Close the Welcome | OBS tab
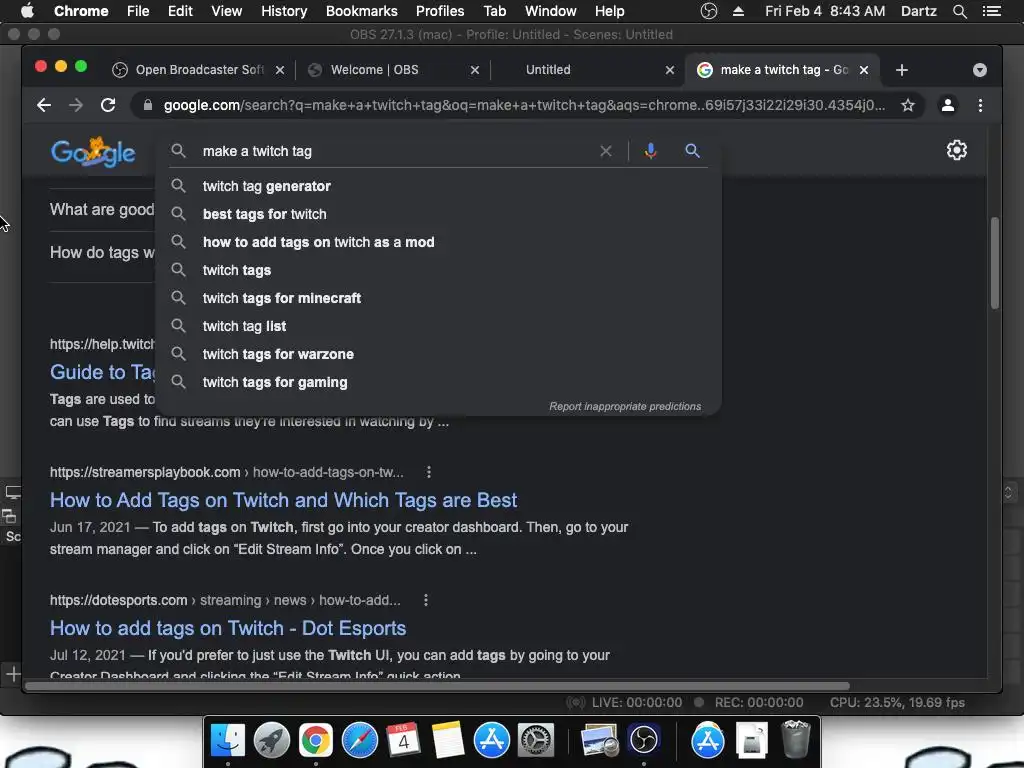The height and width of the screenshot is (768, 1024). [x=475, y=70]
